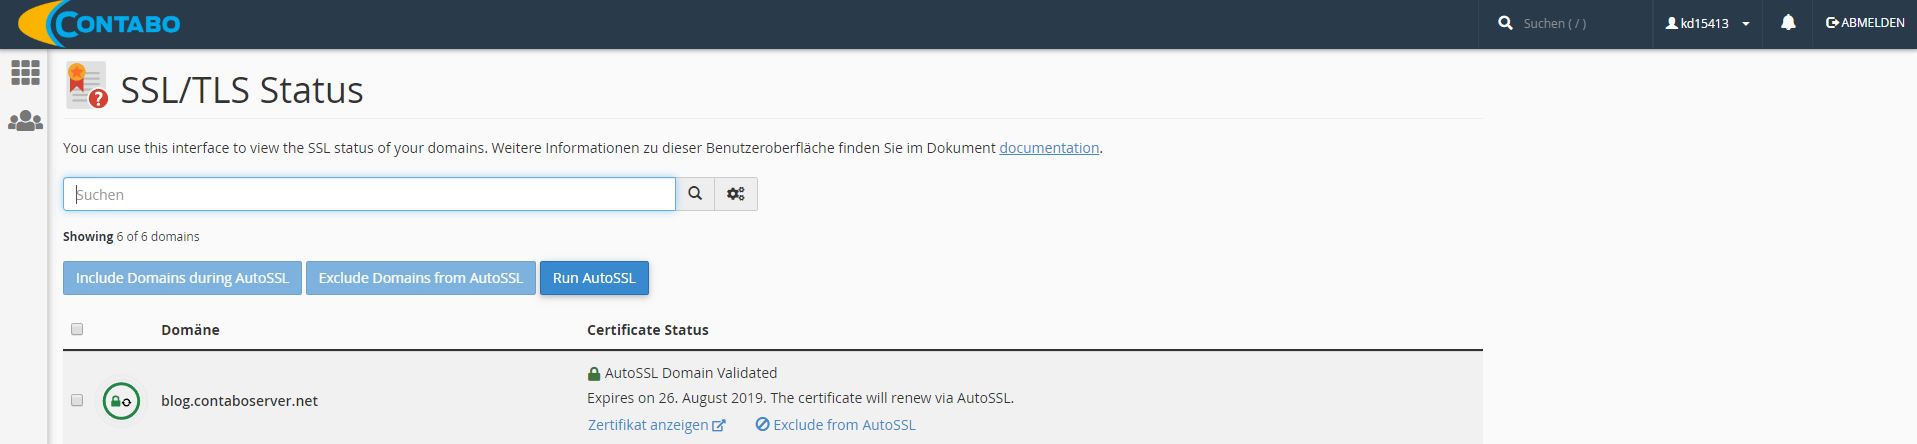1917x444 pixels.
Task: Open Zertifikat anzeigen link
Action: point(648,425)
